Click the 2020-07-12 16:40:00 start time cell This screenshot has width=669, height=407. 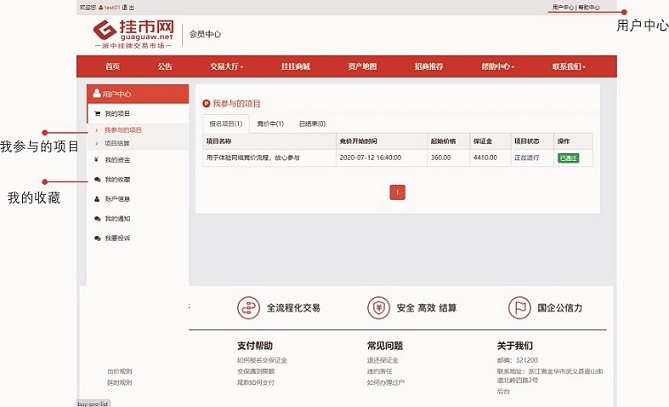tap(370, 158)
